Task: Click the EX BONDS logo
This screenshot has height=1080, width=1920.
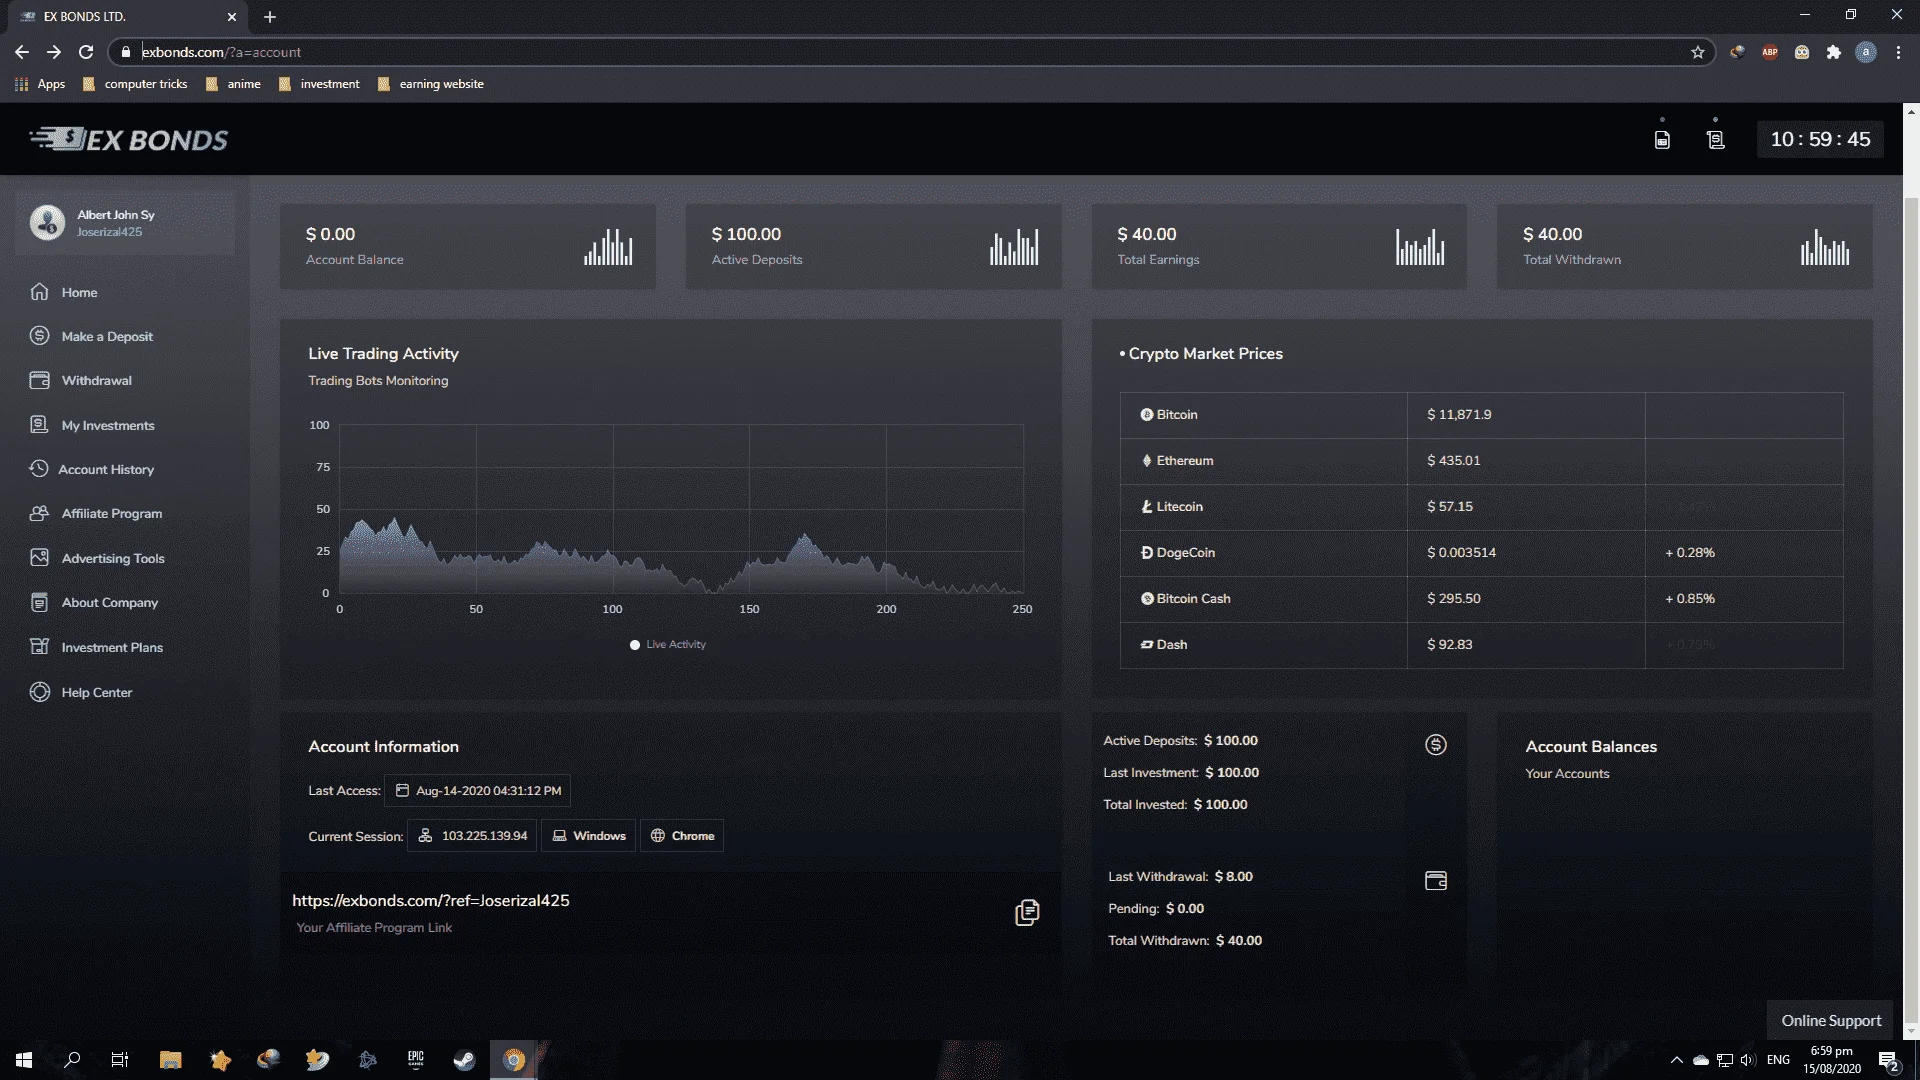Action: (x=129, y=140)
